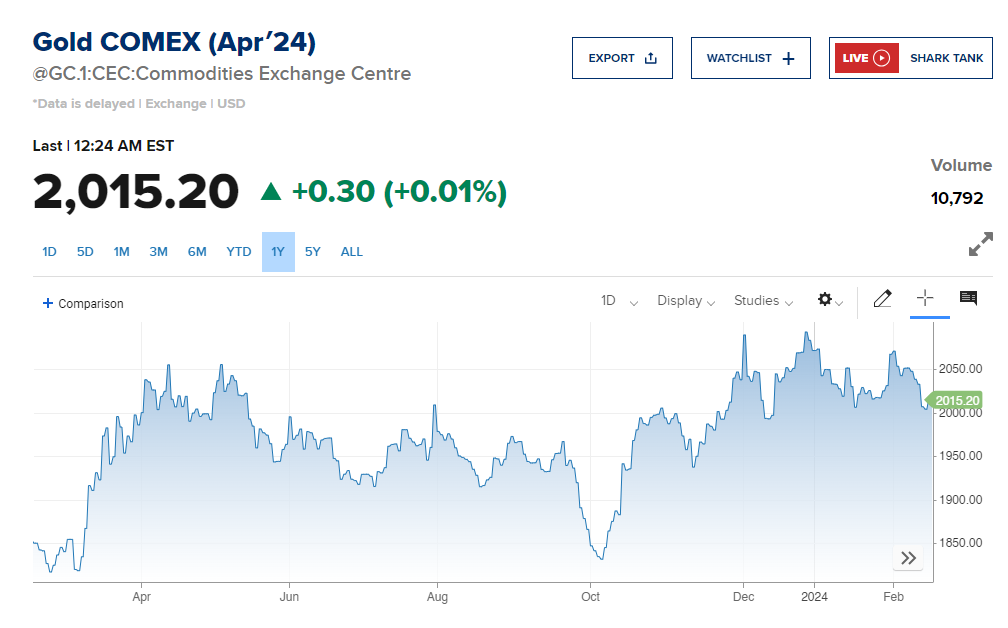Click the 2015.20 price marker label
This screenshot has width=1008, height=628.
pos(956,401)
